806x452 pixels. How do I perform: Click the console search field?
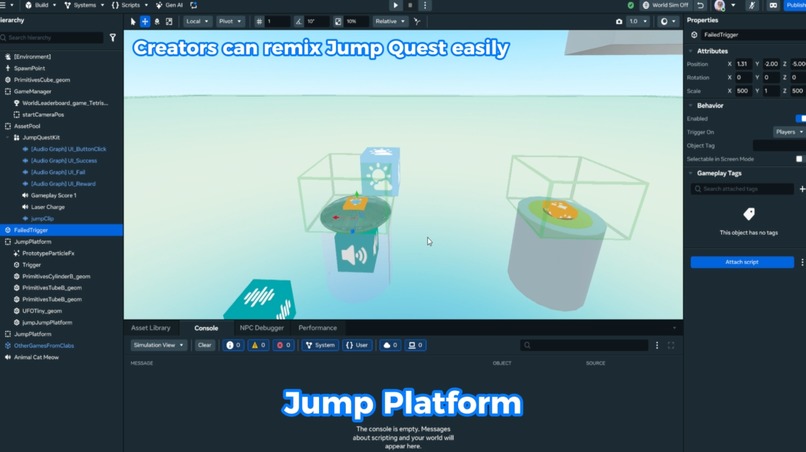584,346
